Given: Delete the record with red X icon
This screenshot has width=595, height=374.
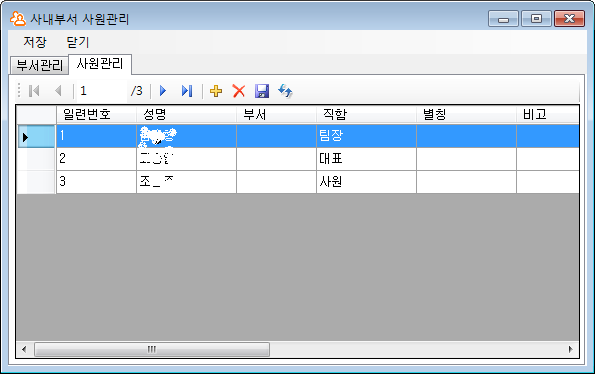Looking at the screenshot, I should 239,91.
